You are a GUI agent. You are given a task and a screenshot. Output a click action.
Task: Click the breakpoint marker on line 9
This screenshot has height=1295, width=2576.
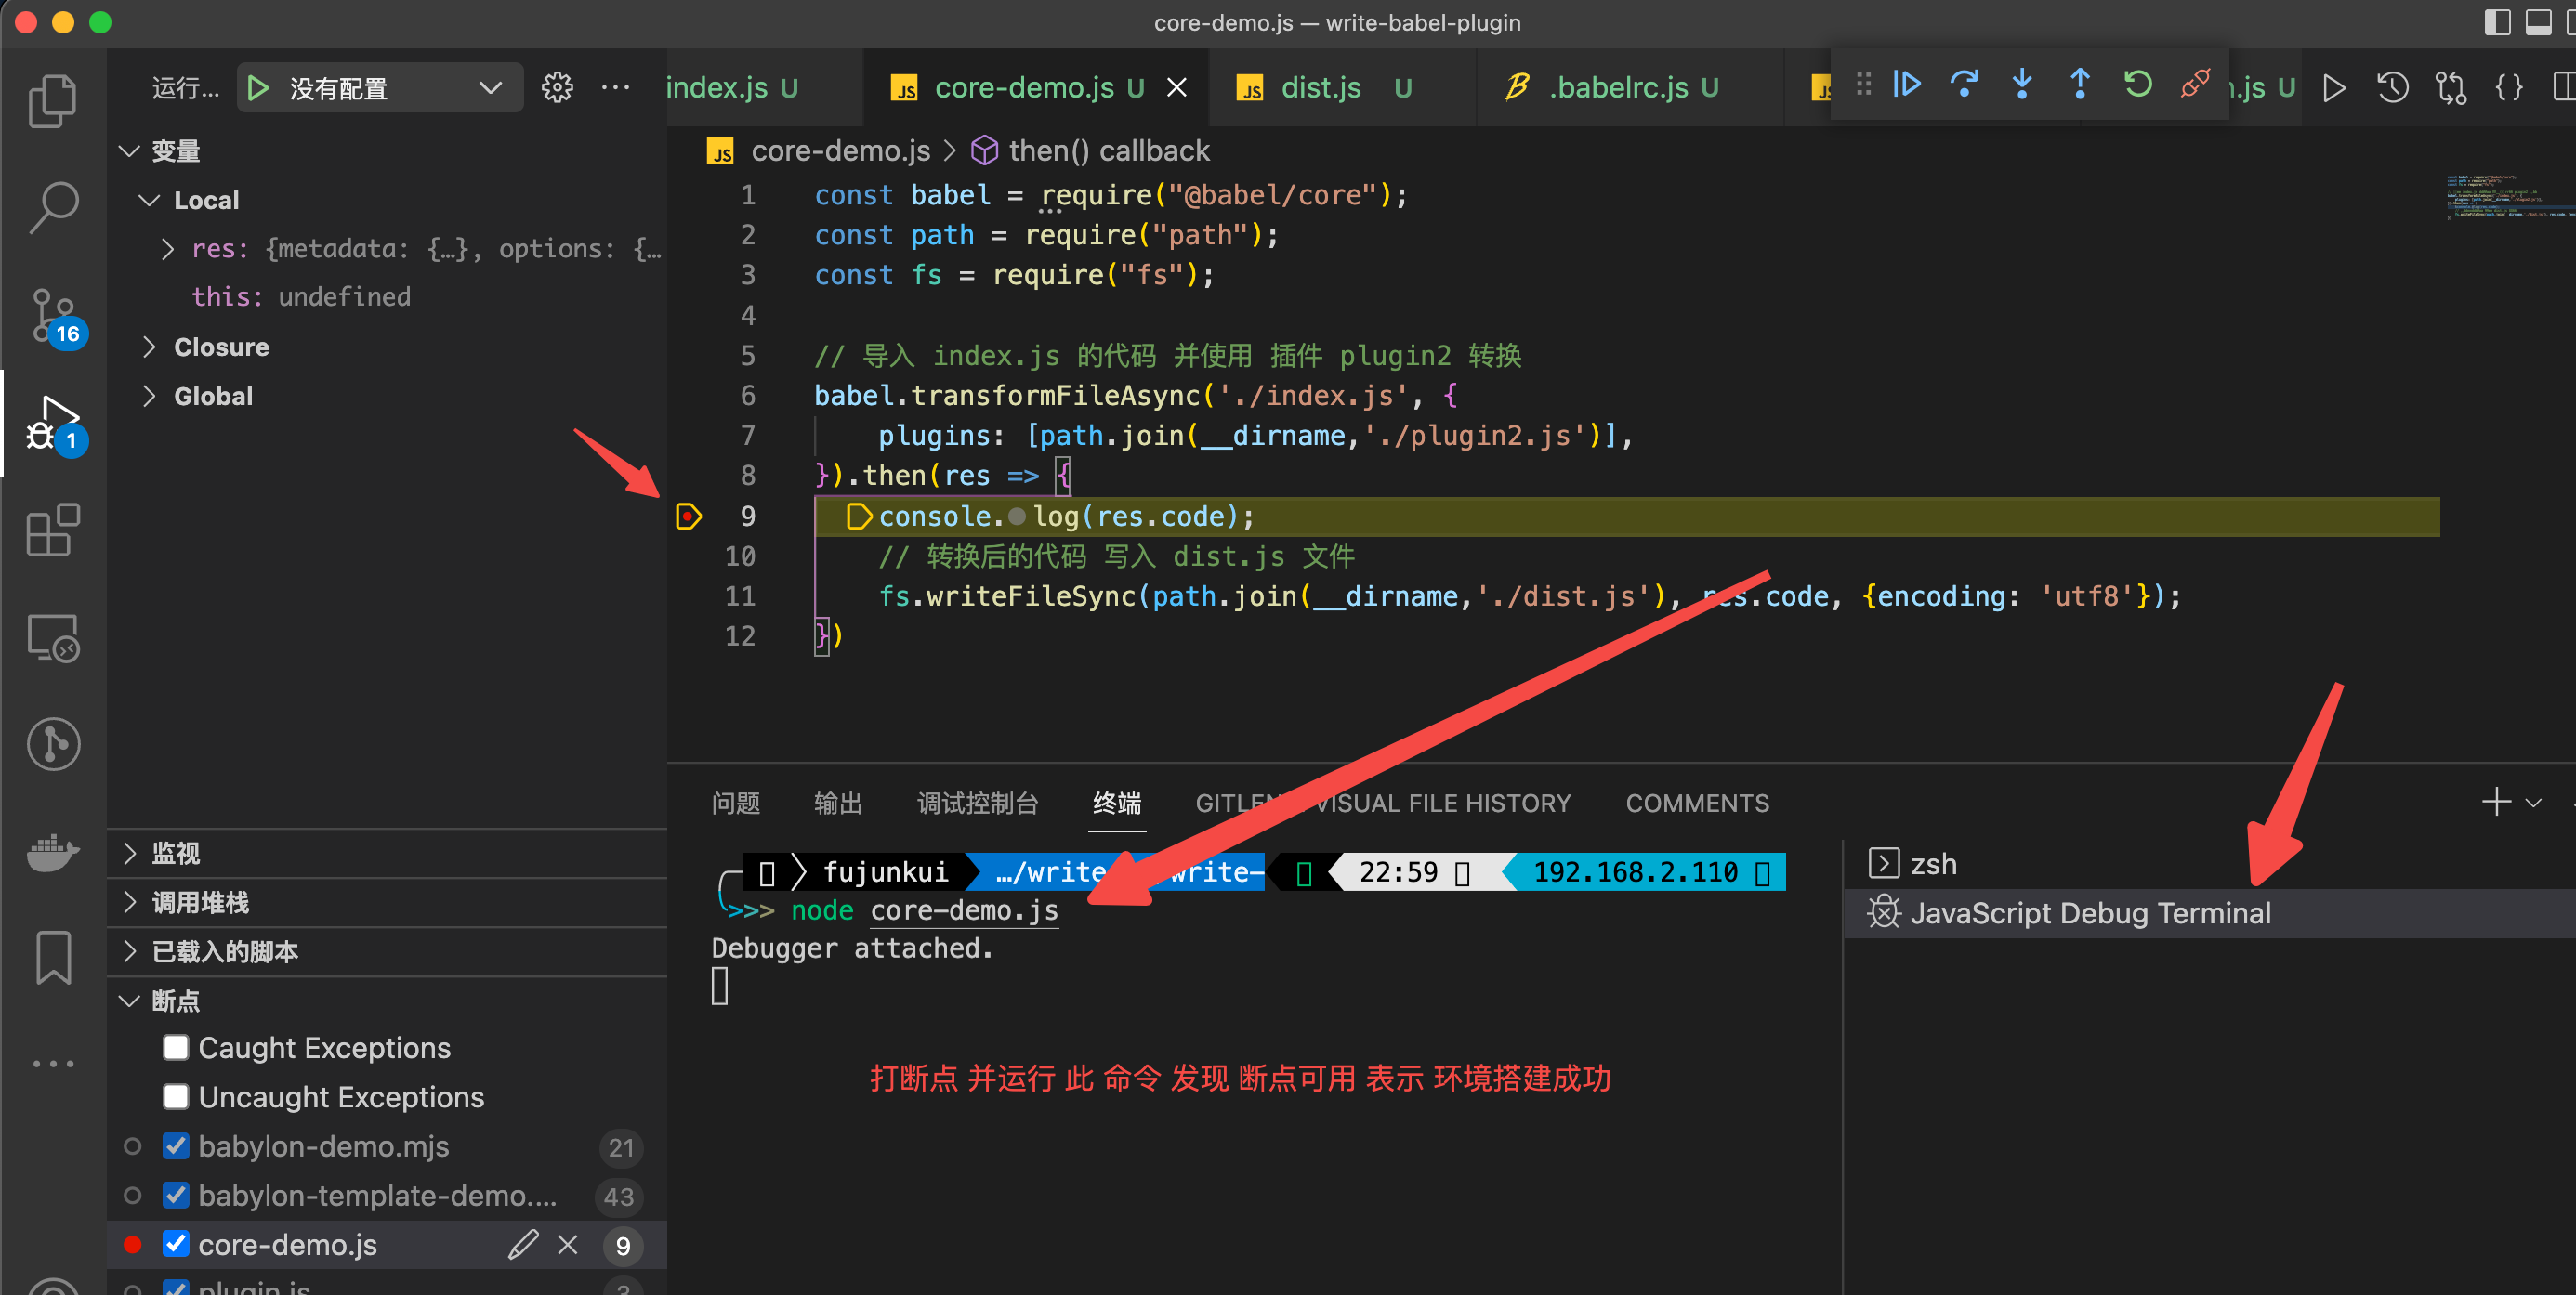click(x=689, y=516)
